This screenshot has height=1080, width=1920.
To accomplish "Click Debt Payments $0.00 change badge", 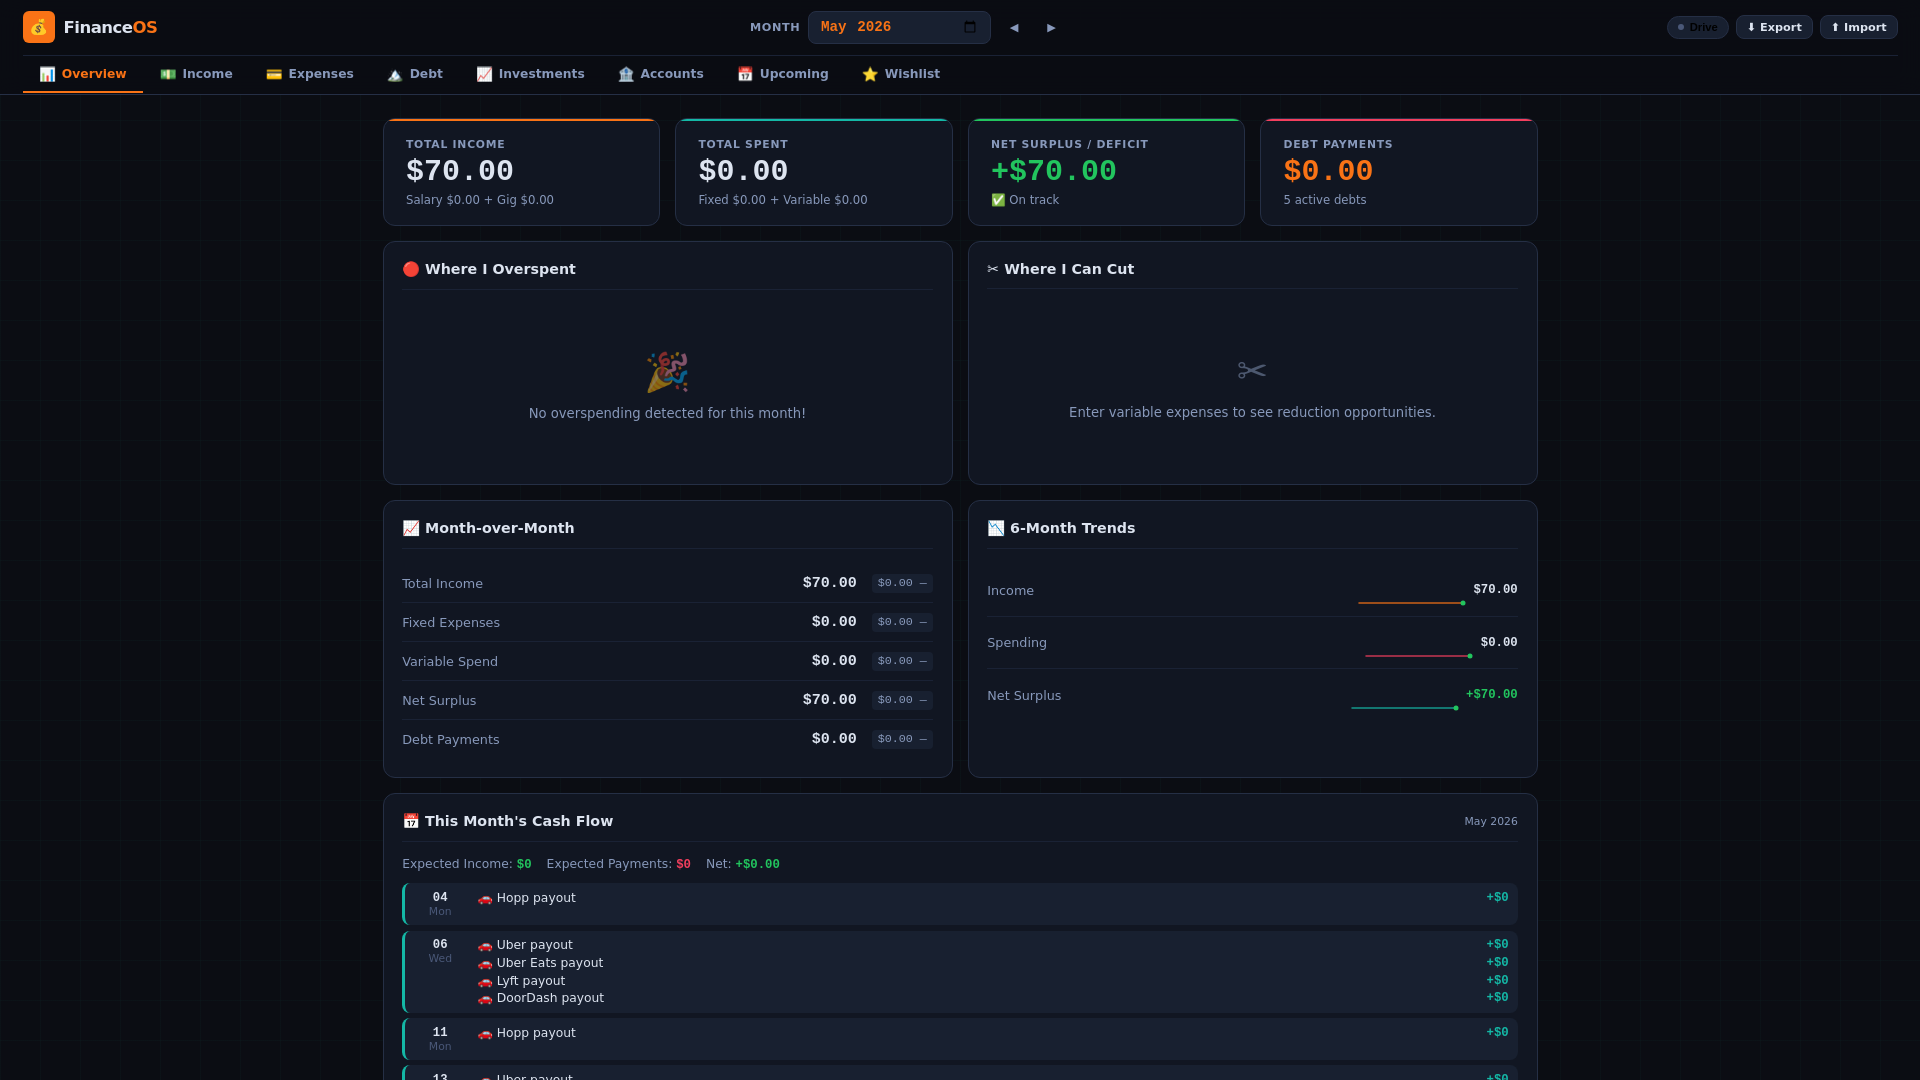I will 902,739.
